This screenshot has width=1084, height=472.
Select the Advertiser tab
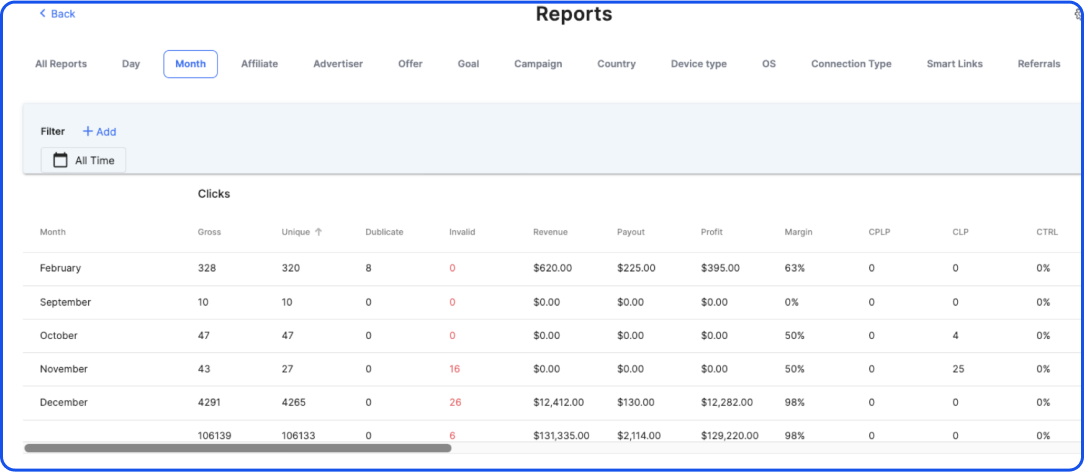pyautogui.click(x=338, y=64)
